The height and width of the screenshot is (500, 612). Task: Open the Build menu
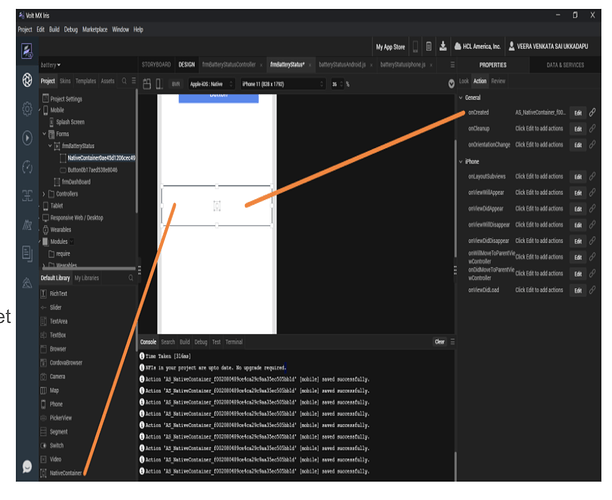54,29
